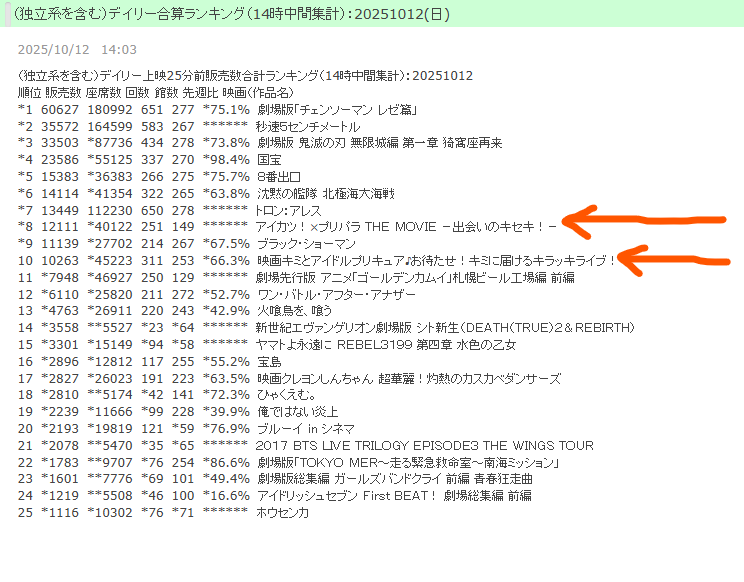Click the percentage *52.7% in rank 12

[x=226, y=295]
